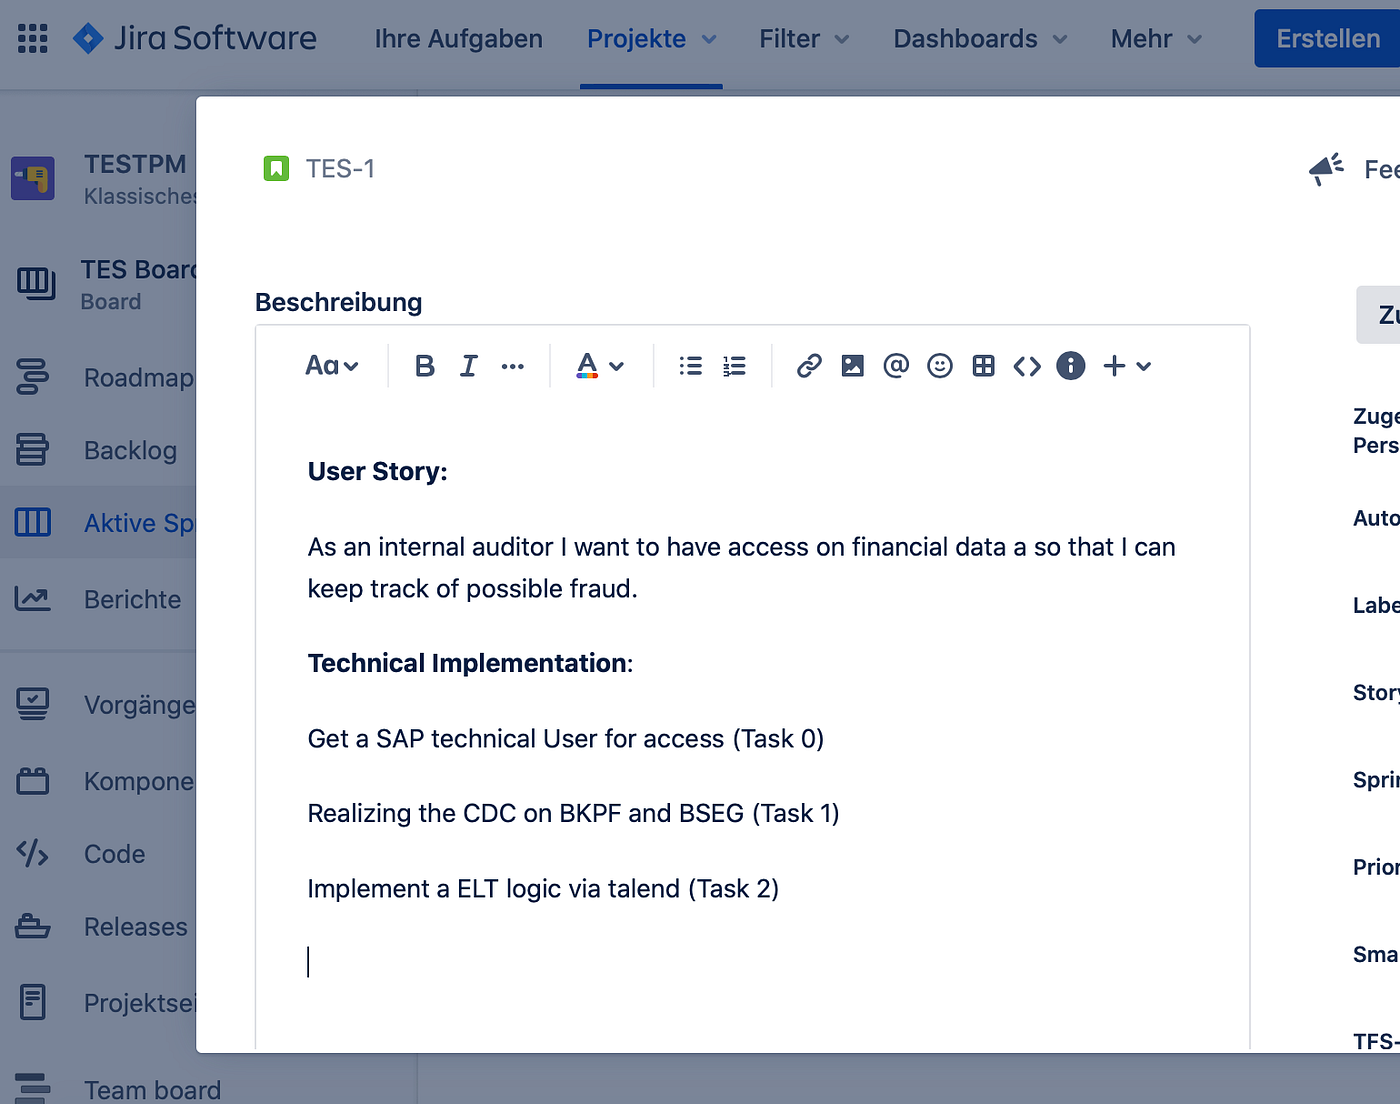Mention a person with the @ icon

click(x=896, y=366)
